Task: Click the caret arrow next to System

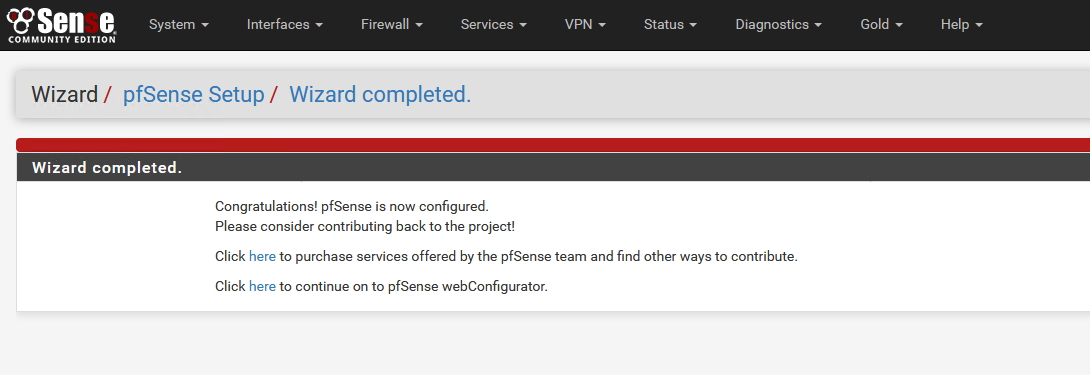Action: [x=205, y=25]
